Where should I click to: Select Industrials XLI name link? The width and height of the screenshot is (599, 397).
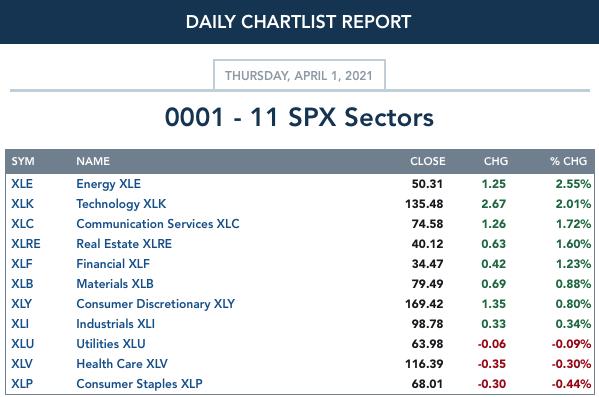coord(115,324)
